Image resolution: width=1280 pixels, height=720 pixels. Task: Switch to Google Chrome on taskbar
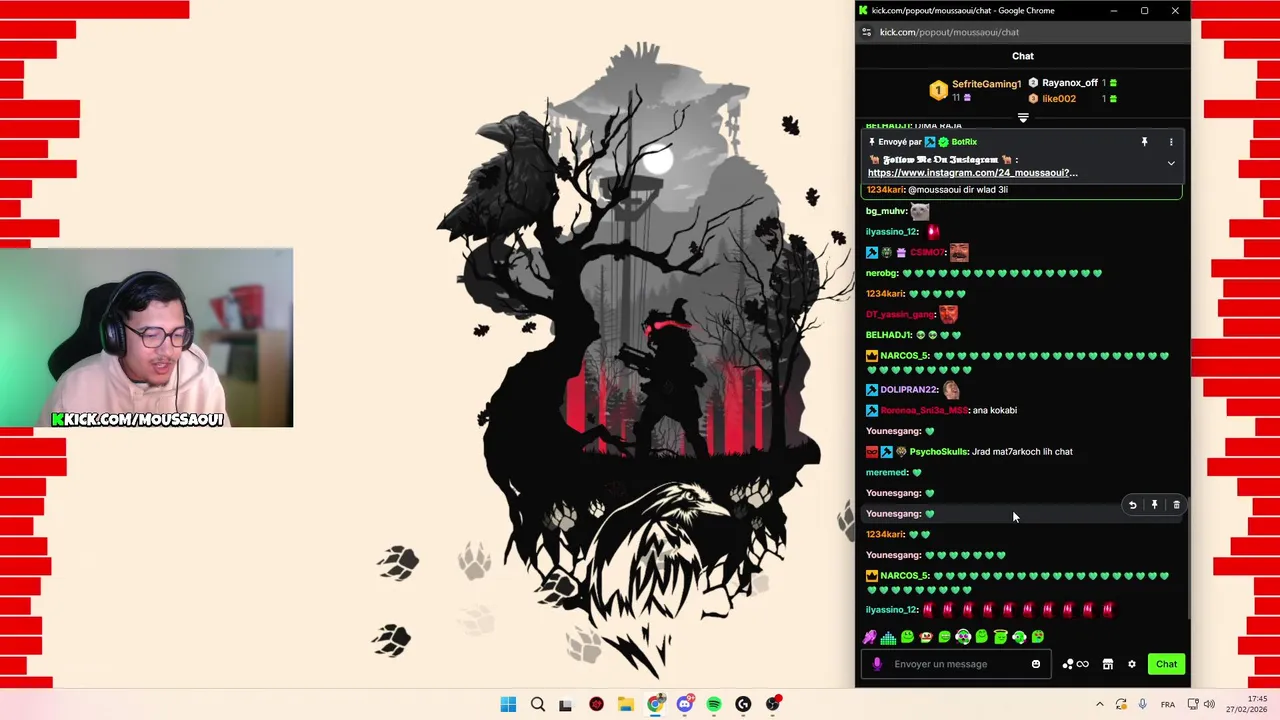point(655,705)
